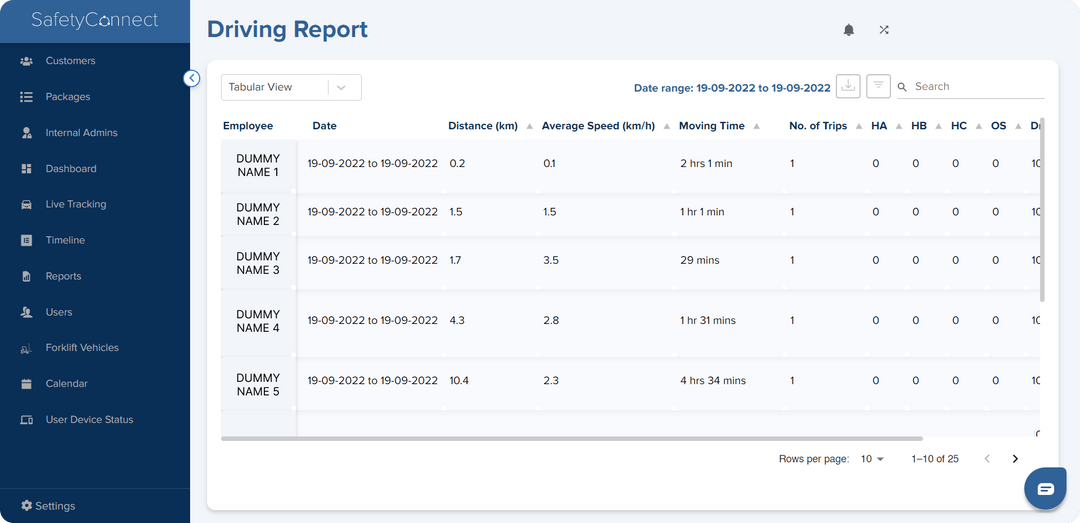Click the '2 hrs 1 min' cell
The image size is (1080, 523).
[706, 164]
